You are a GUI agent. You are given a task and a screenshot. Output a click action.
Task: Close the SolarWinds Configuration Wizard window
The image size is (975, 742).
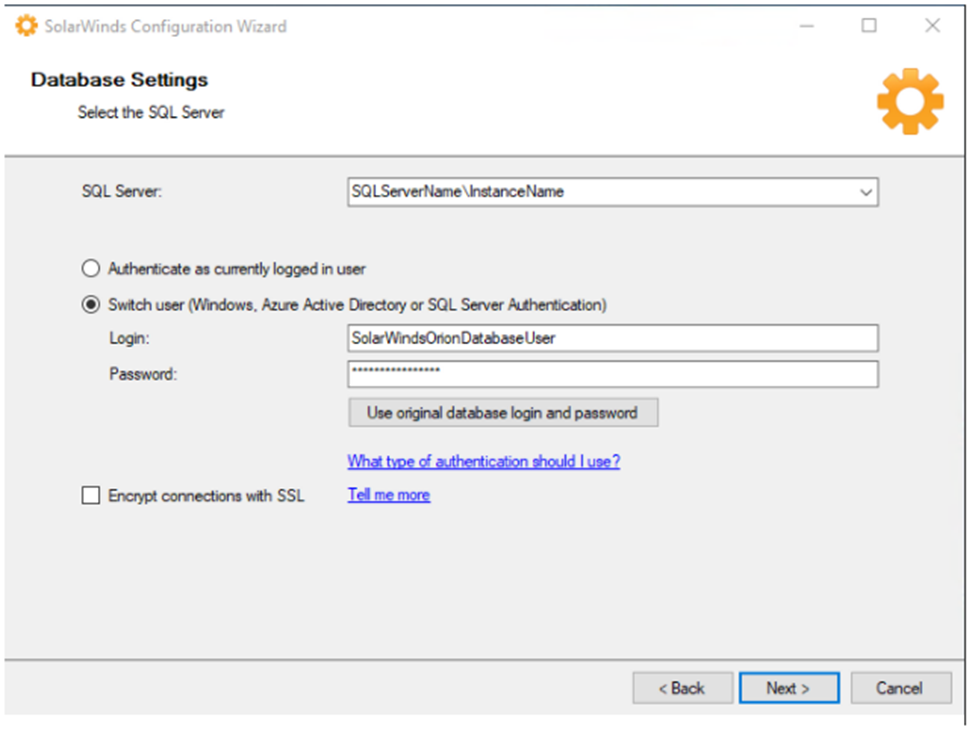pos(932,27)
